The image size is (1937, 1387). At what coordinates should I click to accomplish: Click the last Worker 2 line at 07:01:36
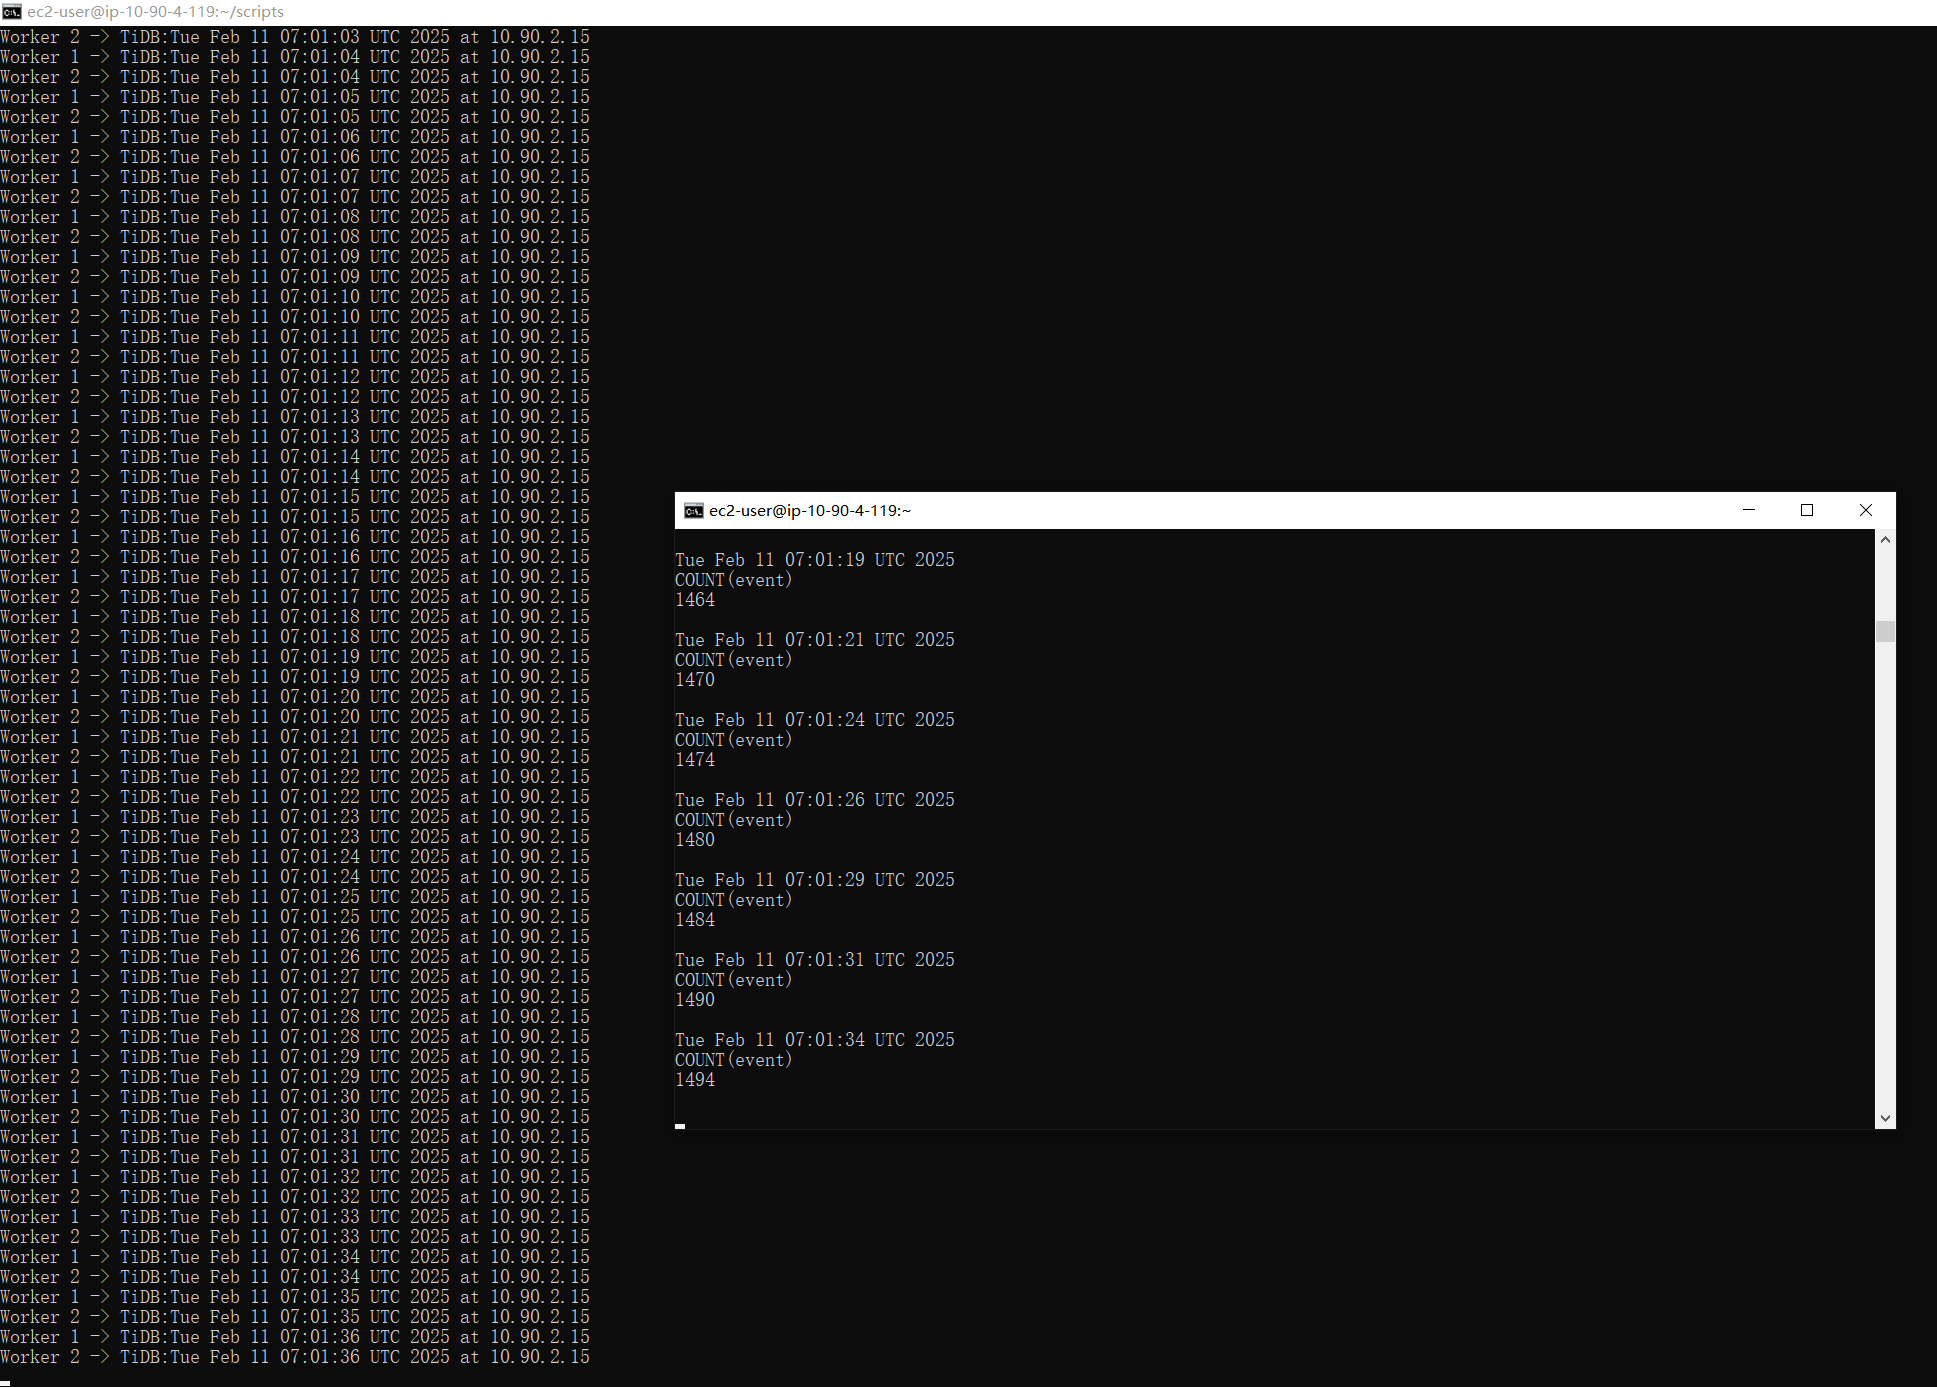[295, 1357]
